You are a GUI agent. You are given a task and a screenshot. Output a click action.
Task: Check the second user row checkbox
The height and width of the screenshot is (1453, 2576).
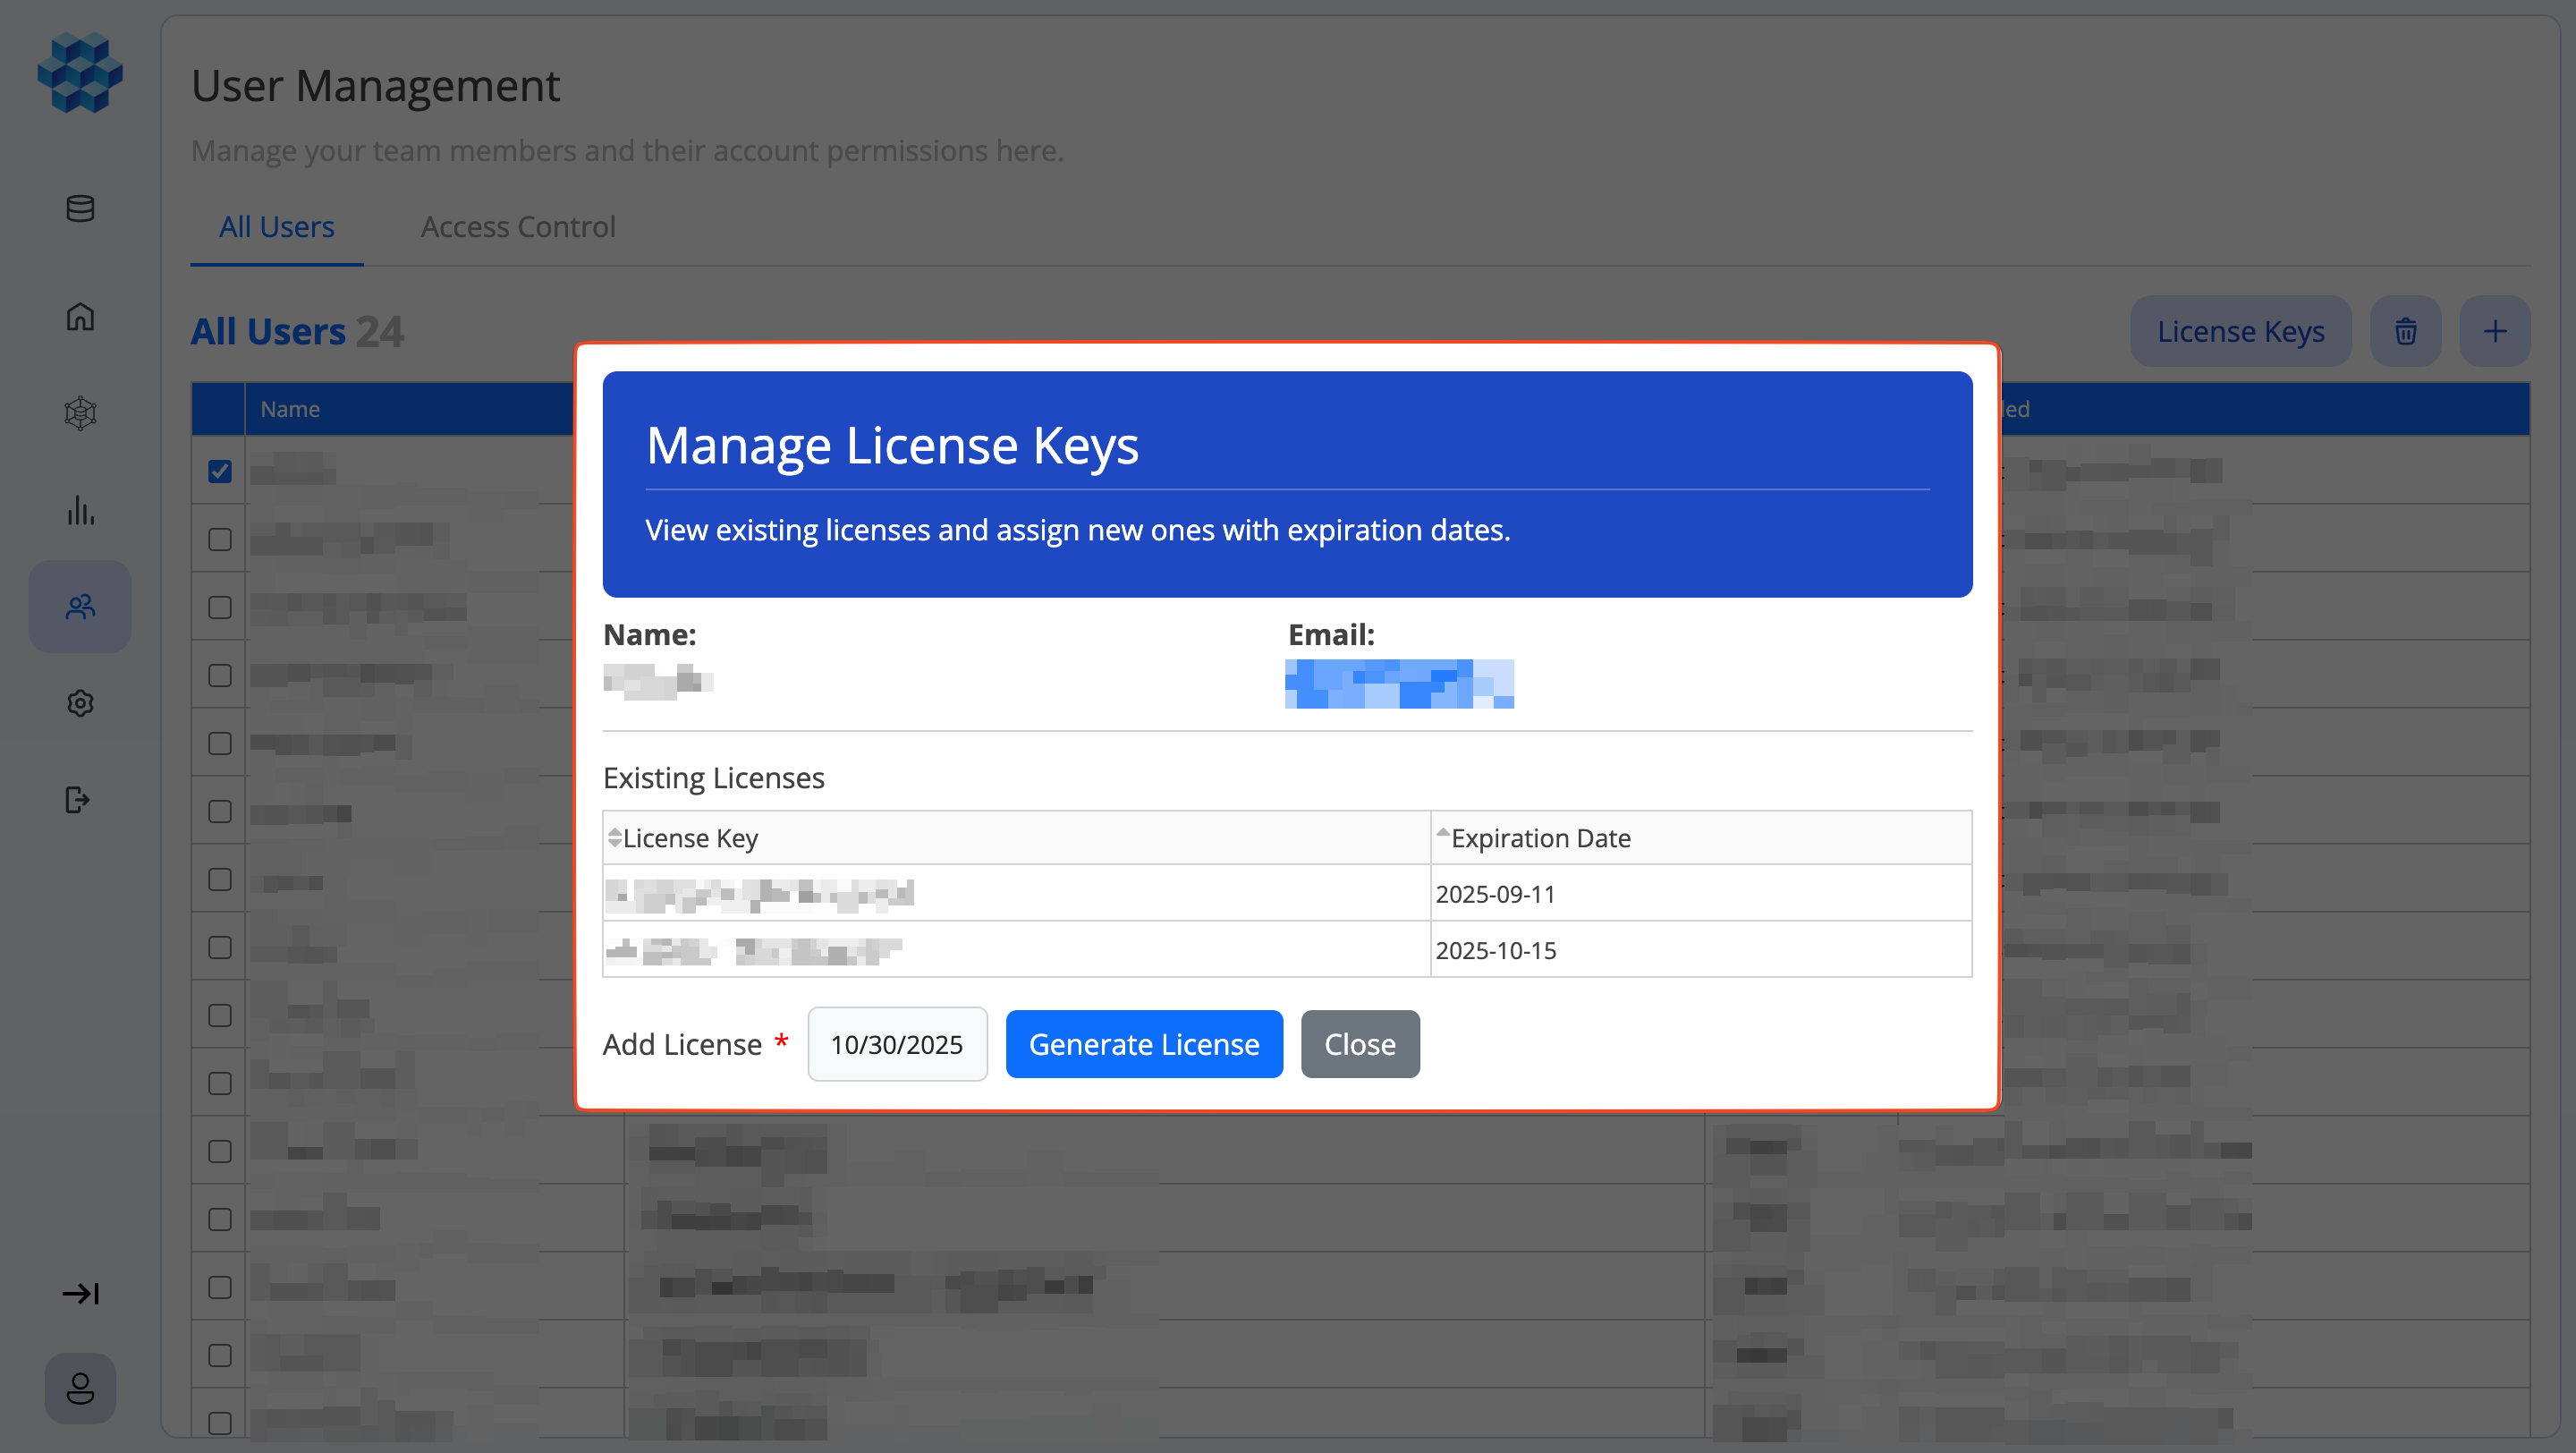pos(220,539)
